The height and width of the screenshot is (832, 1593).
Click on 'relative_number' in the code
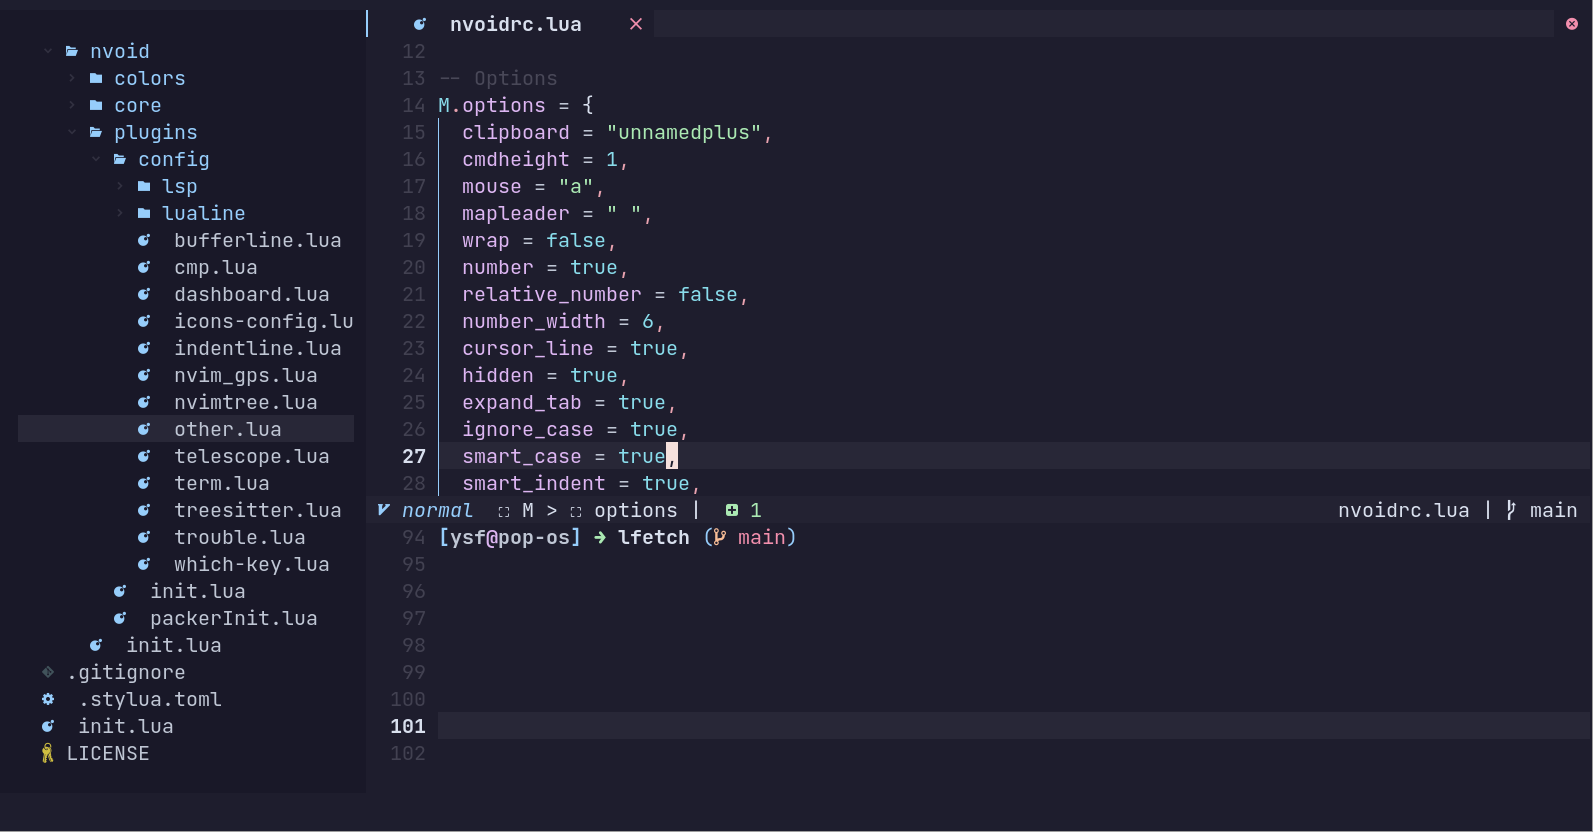tap(552, 294)
